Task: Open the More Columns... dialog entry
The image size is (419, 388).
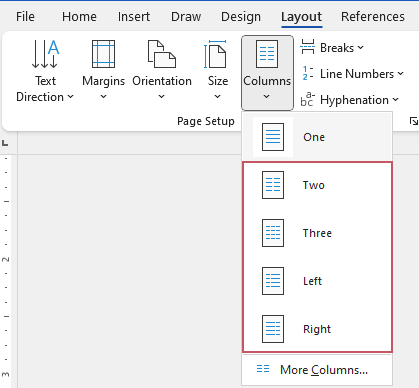Action: (317, 370)
